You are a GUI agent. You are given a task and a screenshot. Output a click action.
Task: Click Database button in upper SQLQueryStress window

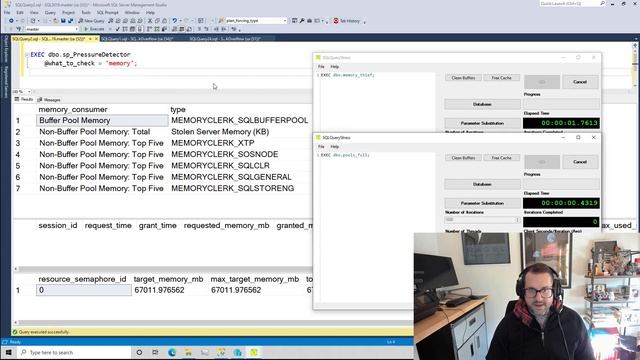coord(482,104)
